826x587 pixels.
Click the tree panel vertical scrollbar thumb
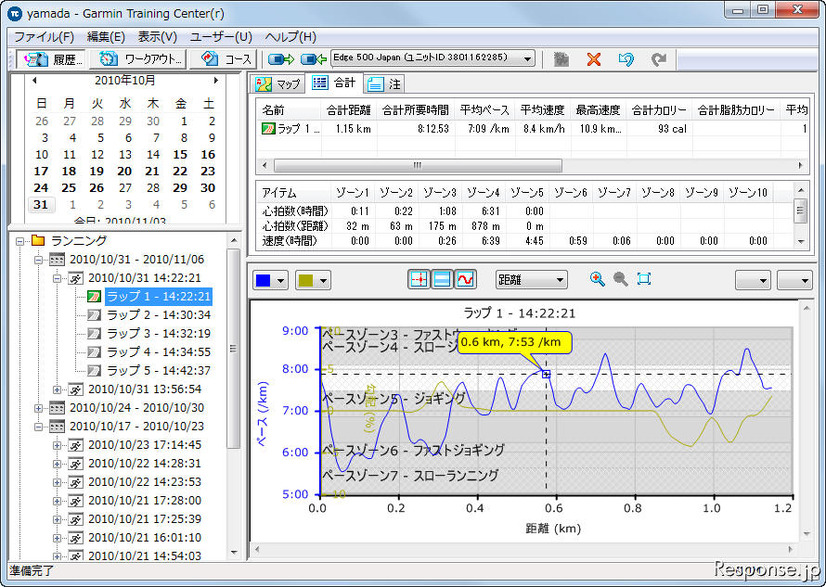click(x=233, y=349)
